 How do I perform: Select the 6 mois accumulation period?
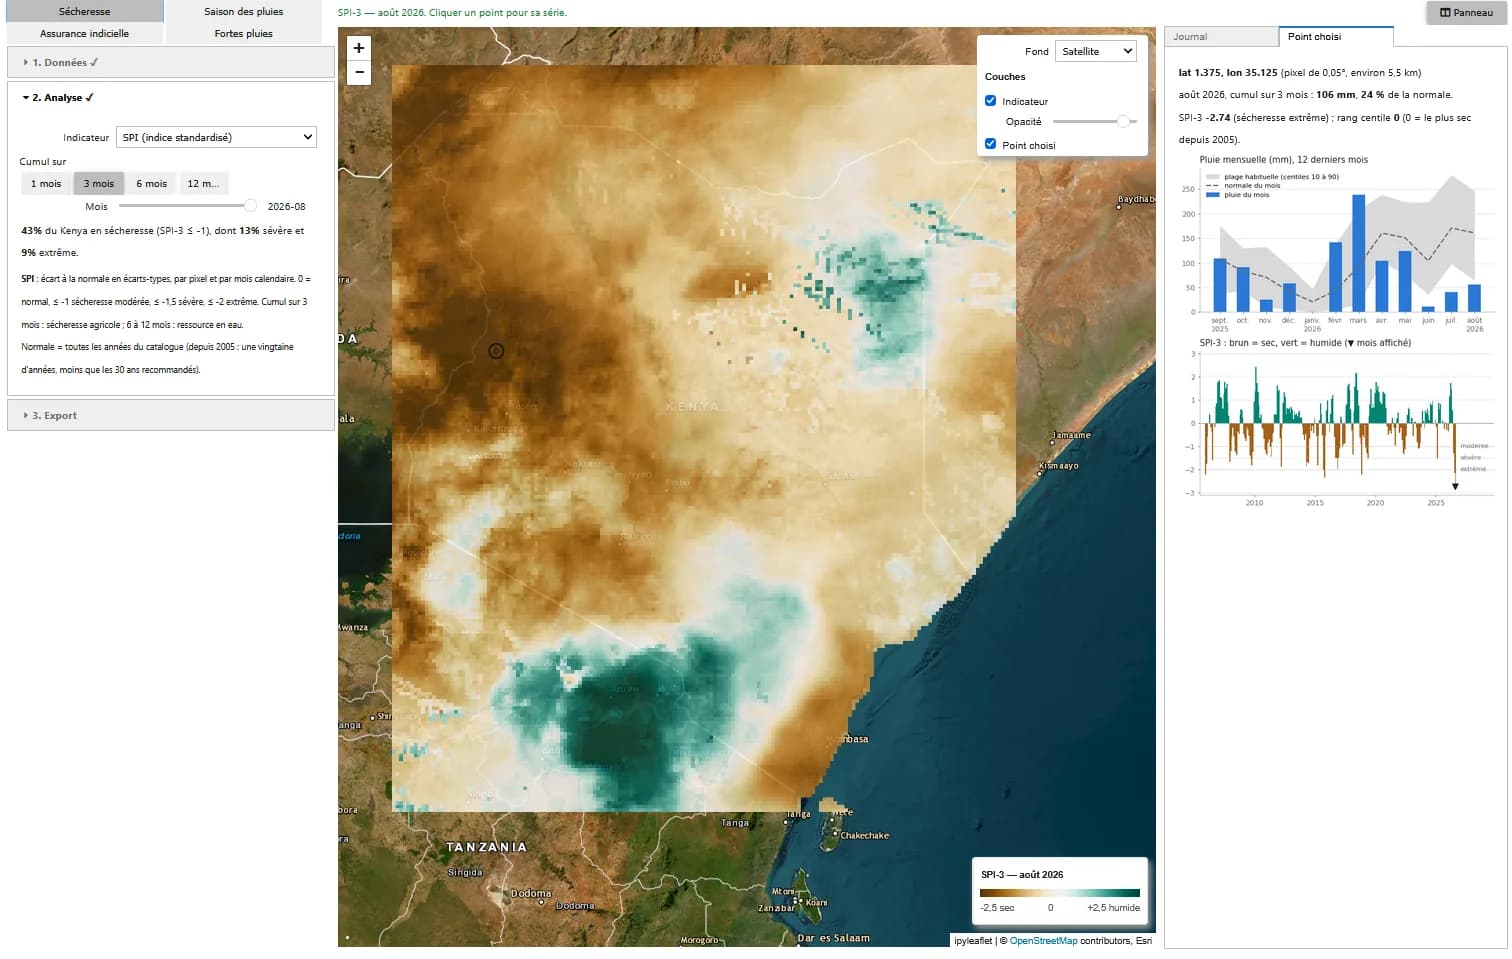click(x=152, y=183)
